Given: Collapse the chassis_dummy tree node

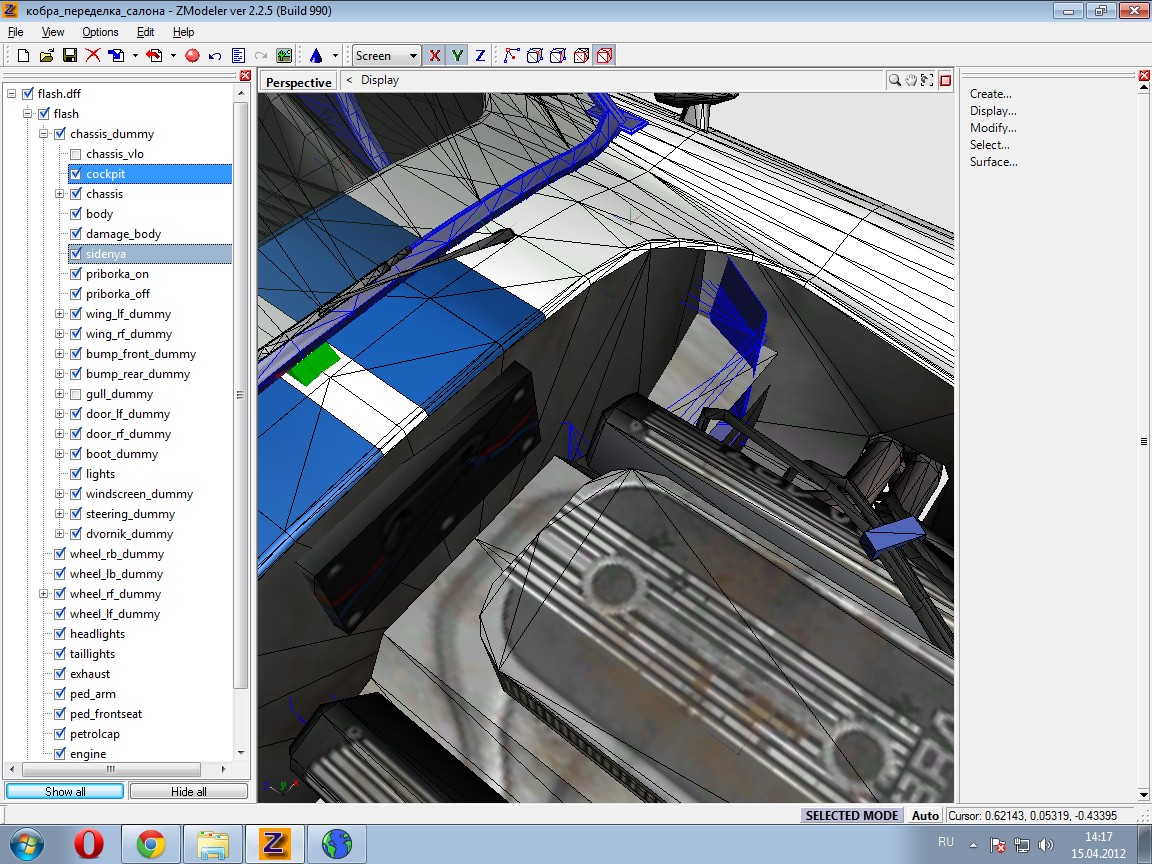Looking at the screenshot, I should (44, 134).
